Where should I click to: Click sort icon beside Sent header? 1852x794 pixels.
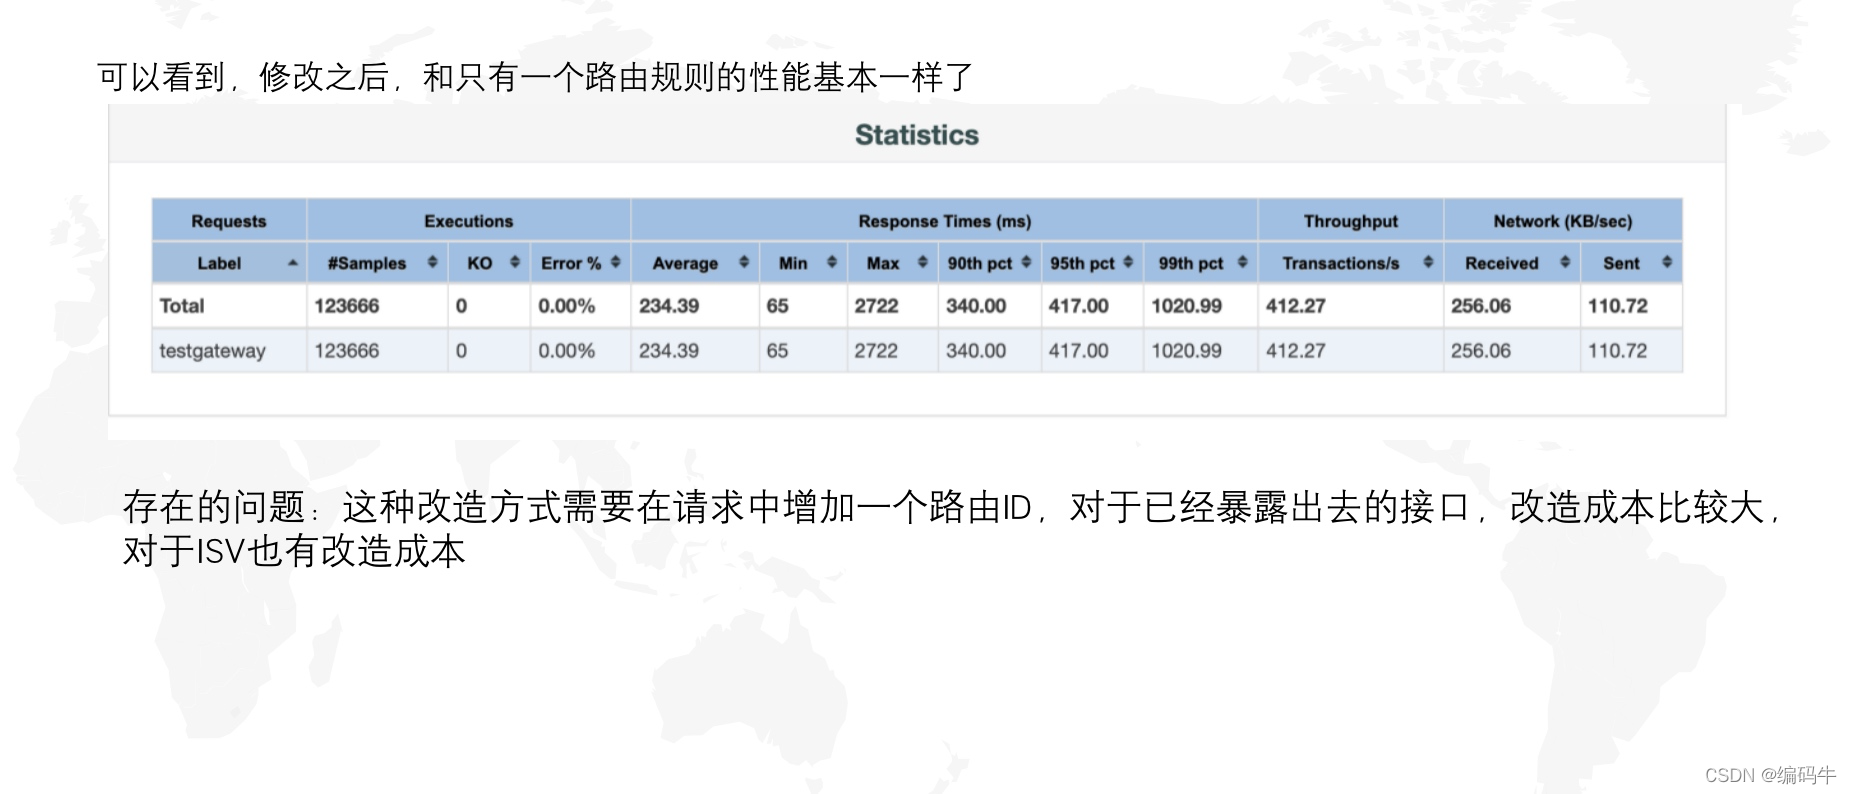tap(1666, 262)
